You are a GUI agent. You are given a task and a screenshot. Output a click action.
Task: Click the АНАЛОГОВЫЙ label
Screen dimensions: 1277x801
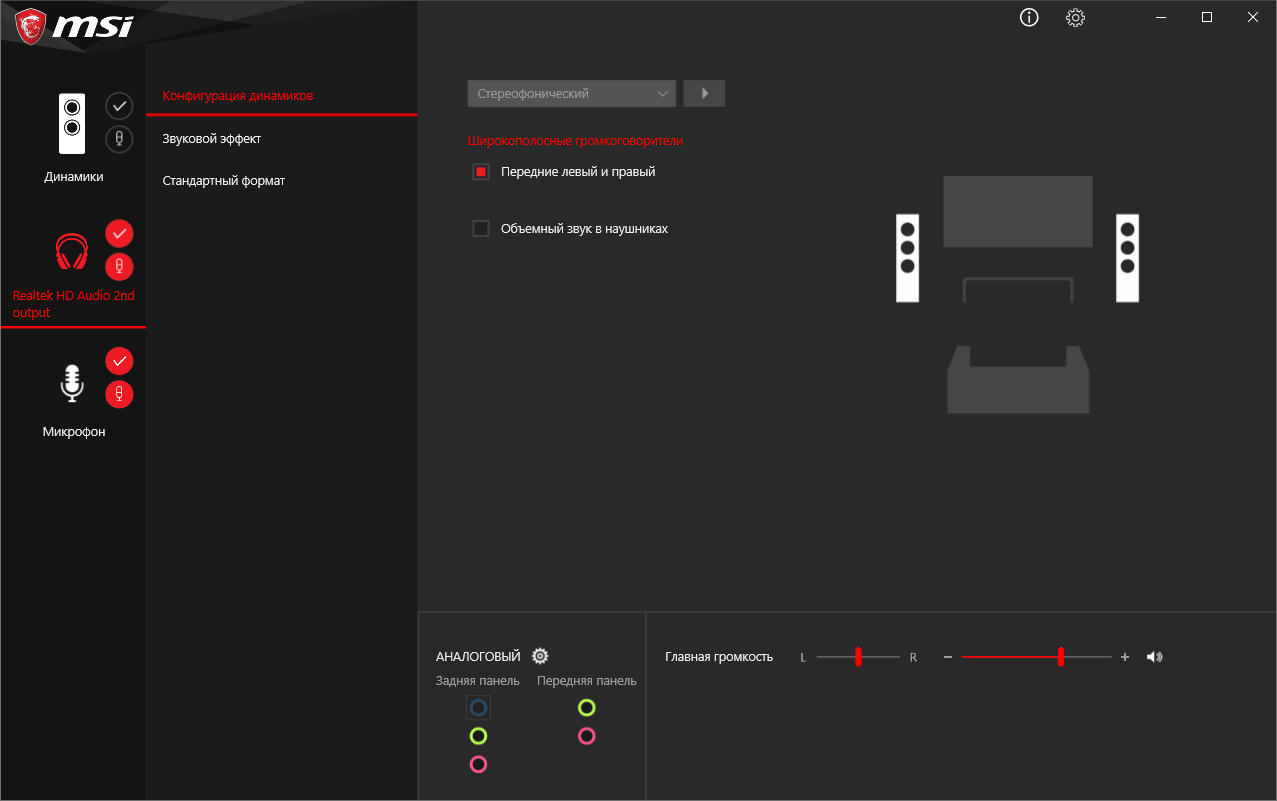[478, 657]
